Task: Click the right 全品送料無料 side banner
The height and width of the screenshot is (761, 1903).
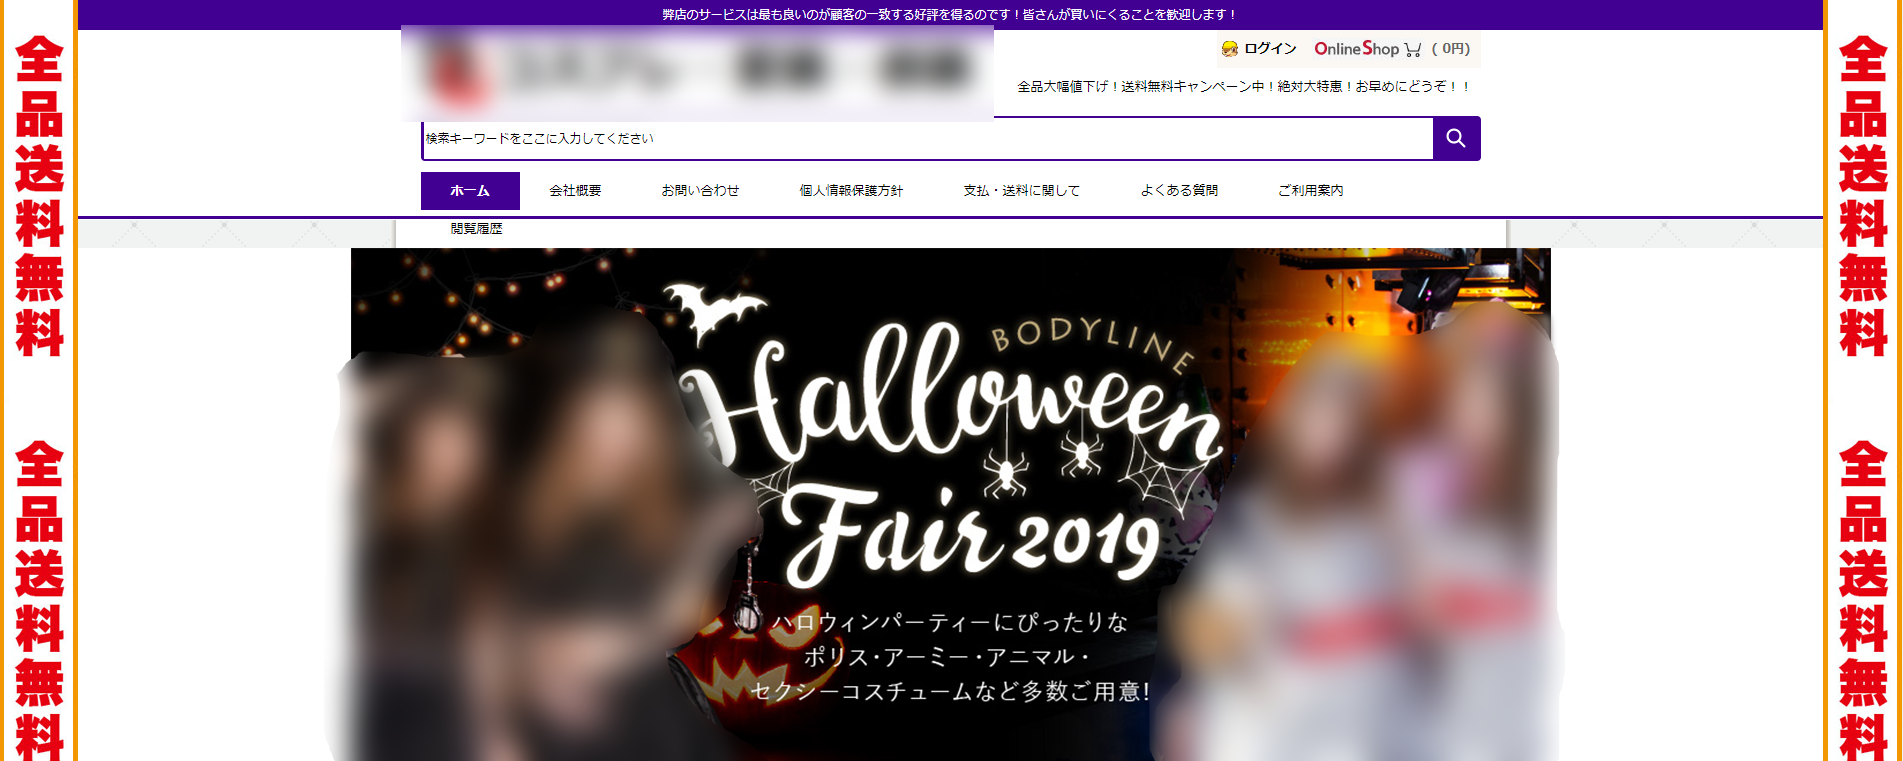Action: click(1863, 380)
